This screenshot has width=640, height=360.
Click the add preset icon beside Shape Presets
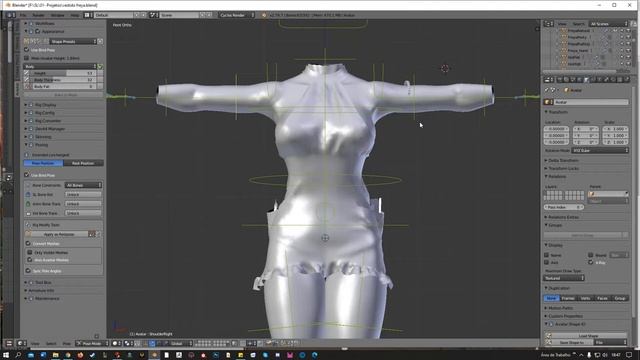coord(100,42)
